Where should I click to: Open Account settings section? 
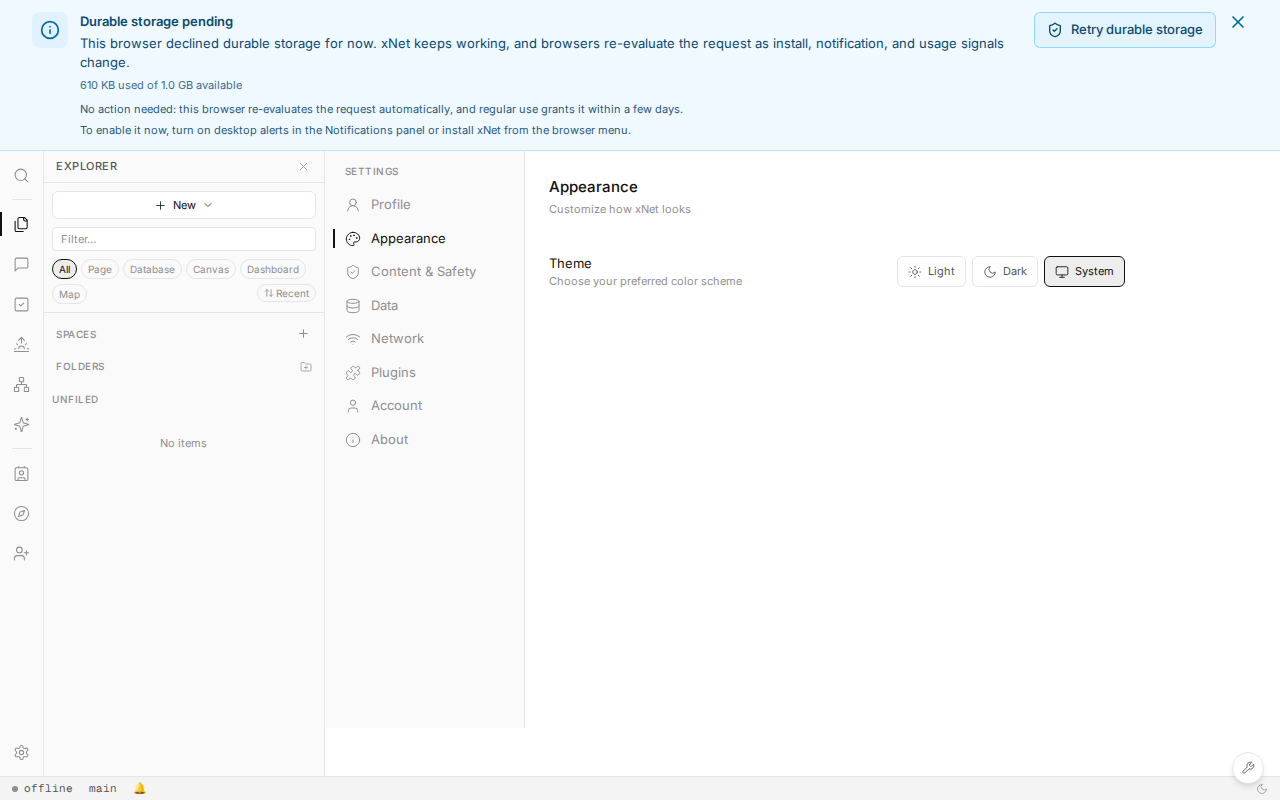point(427,406)
